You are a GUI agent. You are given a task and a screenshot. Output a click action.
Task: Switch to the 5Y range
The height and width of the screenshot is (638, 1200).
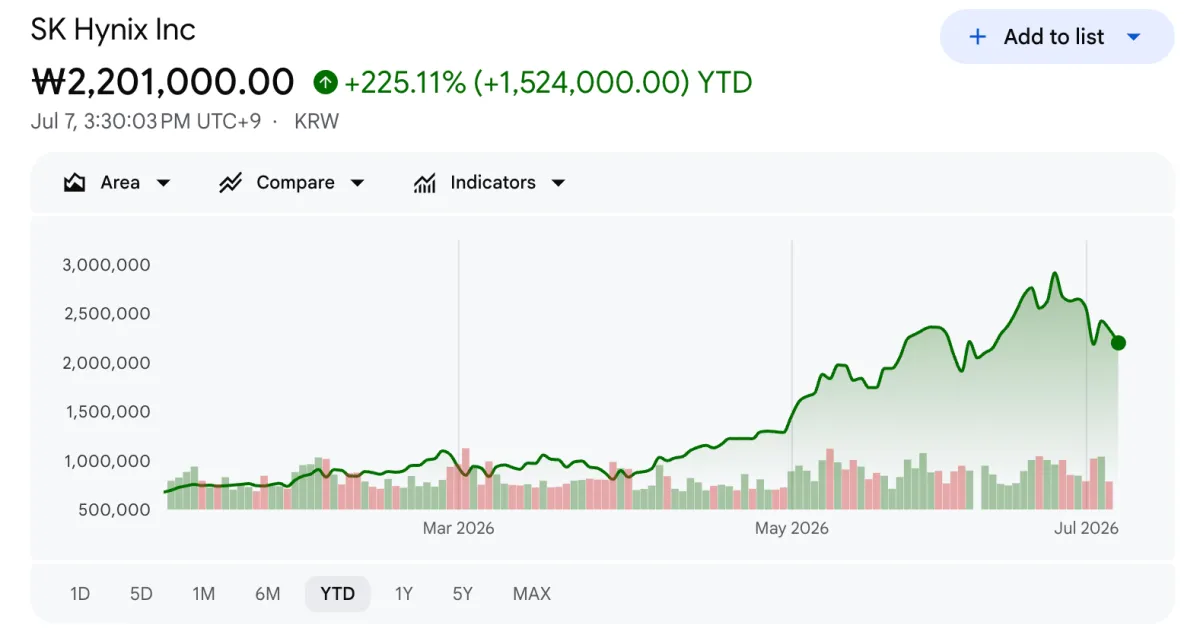(x=462, y=594)
